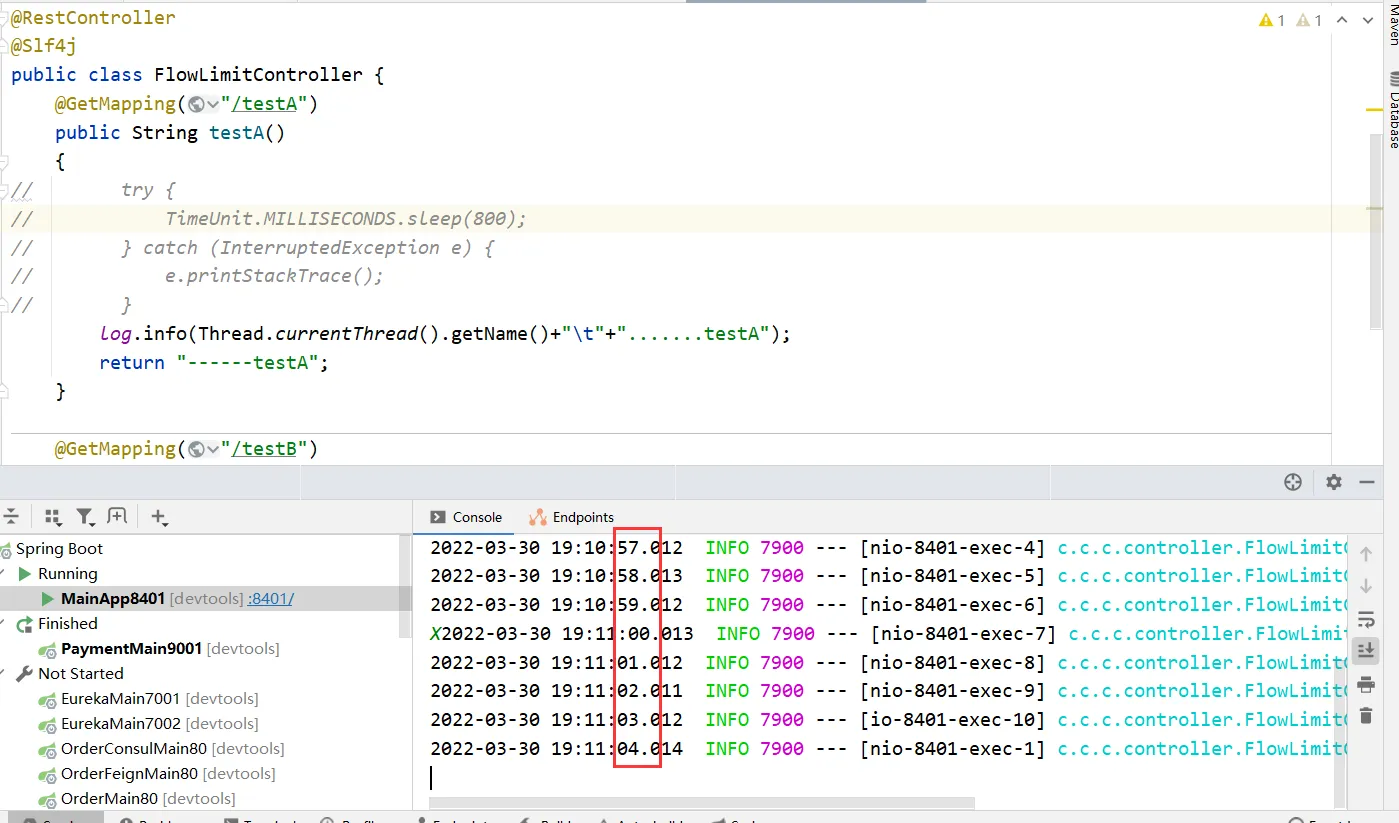Click the commented e.printStackTrace() line
1399x823 pixels.
pyautogui.click(x=275, y=276)
